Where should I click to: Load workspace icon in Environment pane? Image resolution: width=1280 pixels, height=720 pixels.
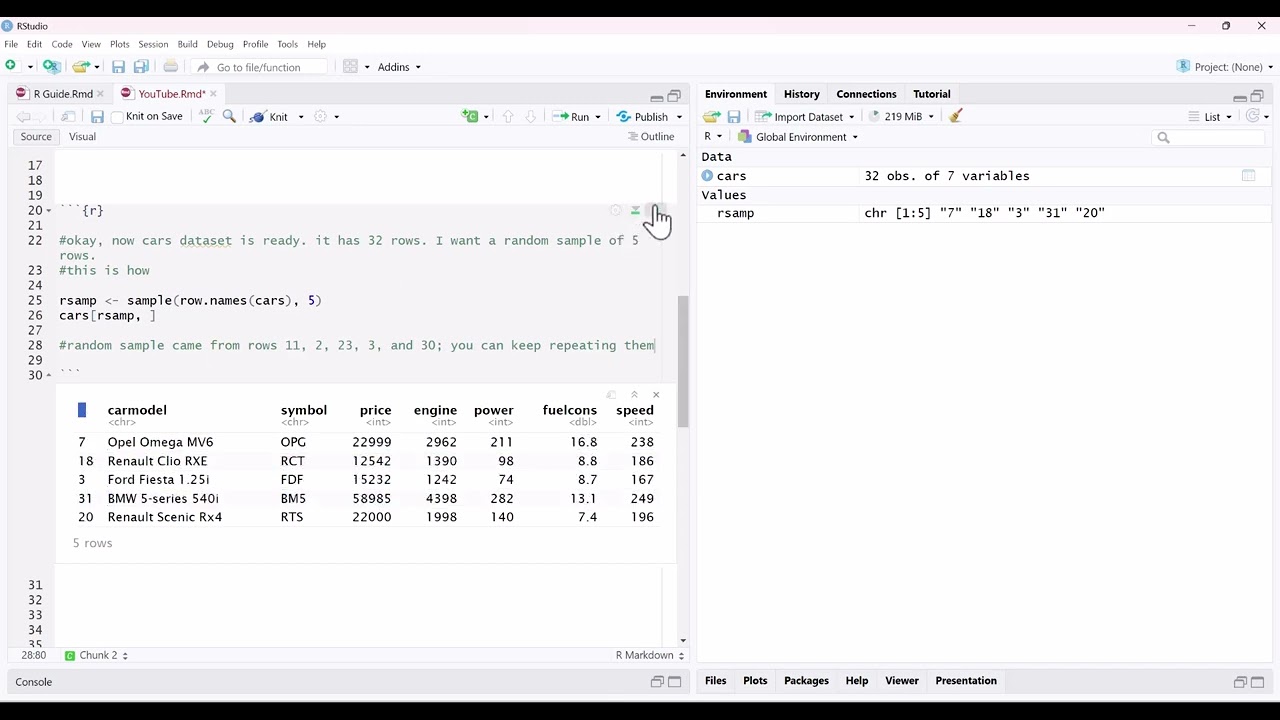(711, 117)
